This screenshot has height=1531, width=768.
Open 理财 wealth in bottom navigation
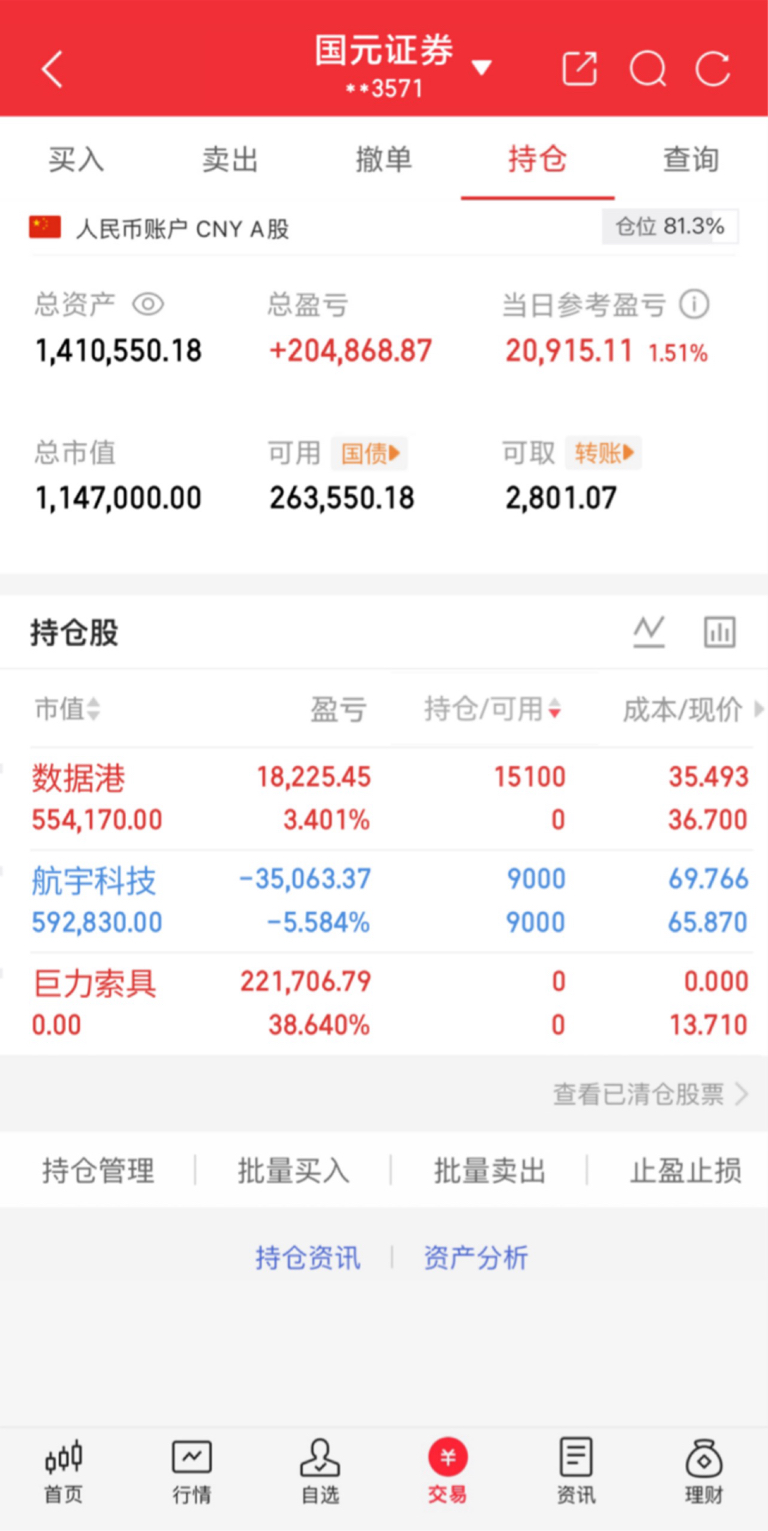(704, 1472)
